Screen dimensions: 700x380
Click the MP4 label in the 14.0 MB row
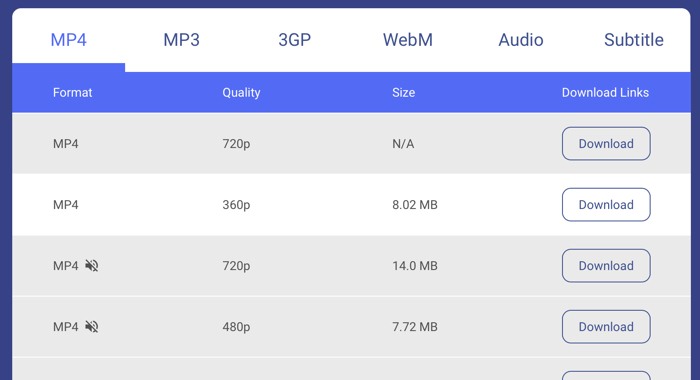click(x=66, y=266)
